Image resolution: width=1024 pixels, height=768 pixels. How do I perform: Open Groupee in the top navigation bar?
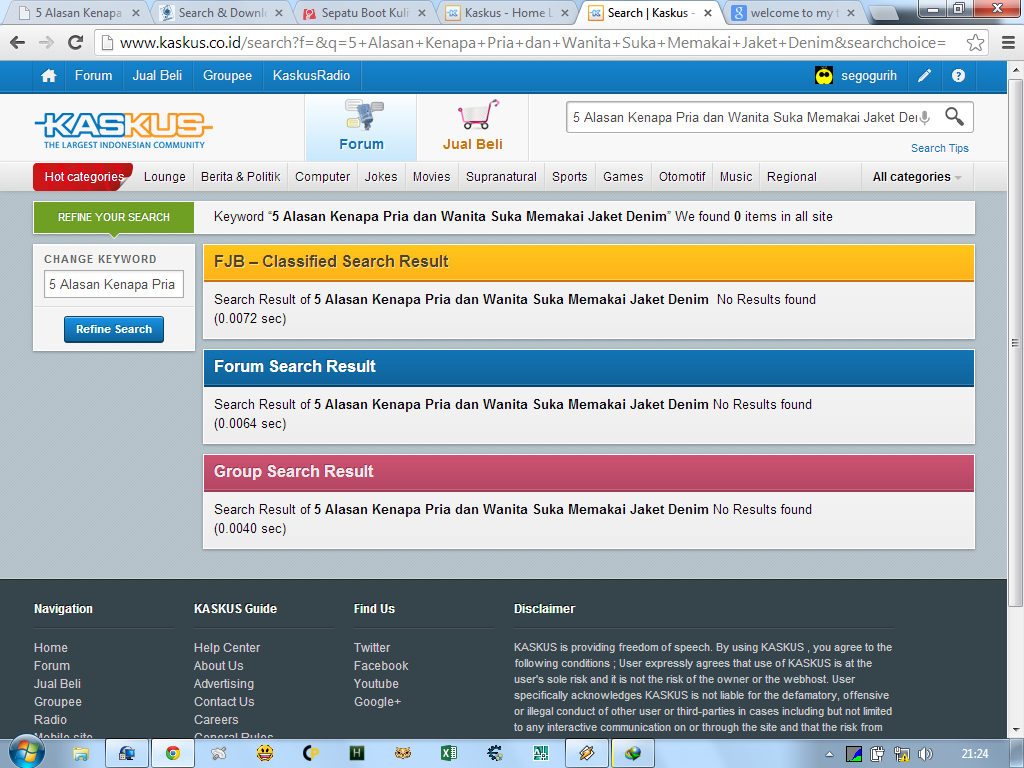click(x=227, y=76)
